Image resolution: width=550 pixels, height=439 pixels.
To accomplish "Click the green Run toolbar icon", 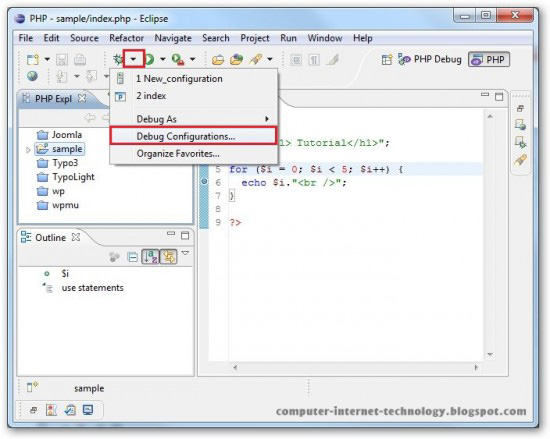I will point(150,59).
